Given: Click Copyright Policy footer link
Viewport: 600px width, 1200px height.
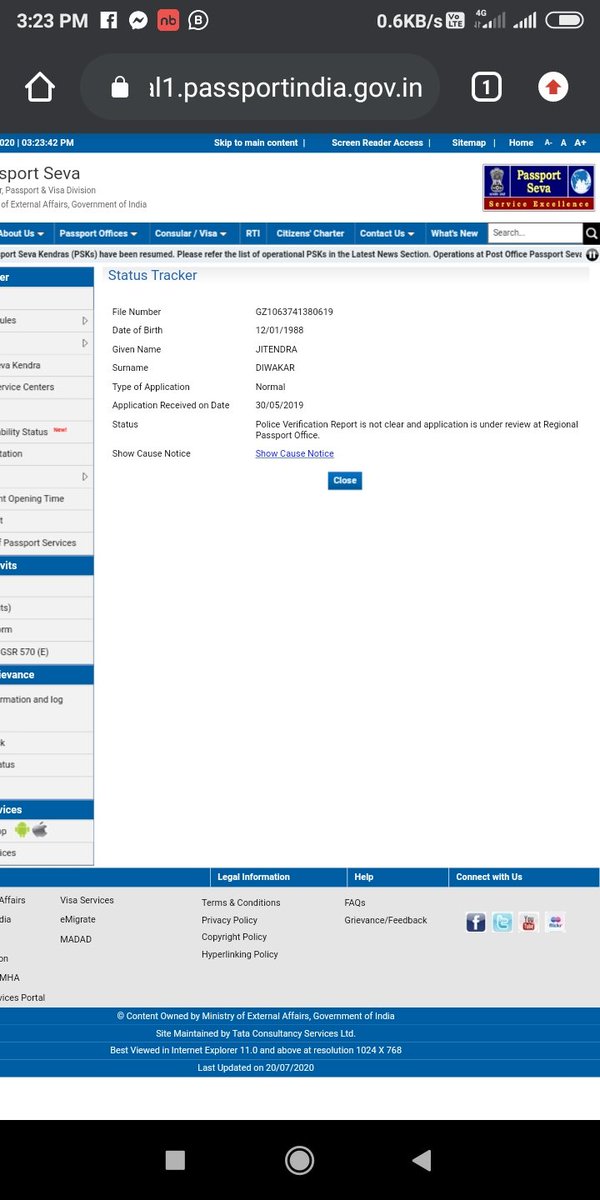Looking at the screenshot, I should (x=234, y=937).
